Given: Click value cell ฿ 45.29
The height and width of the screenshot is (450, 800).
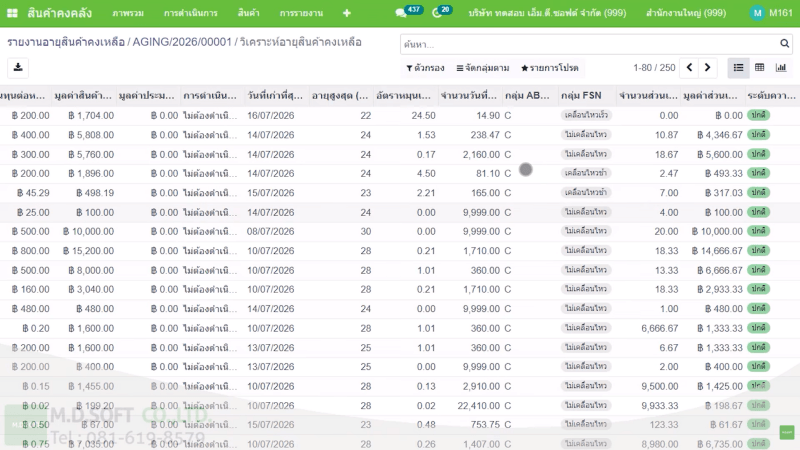Looking at the screenshot, I should pos(33,193).
